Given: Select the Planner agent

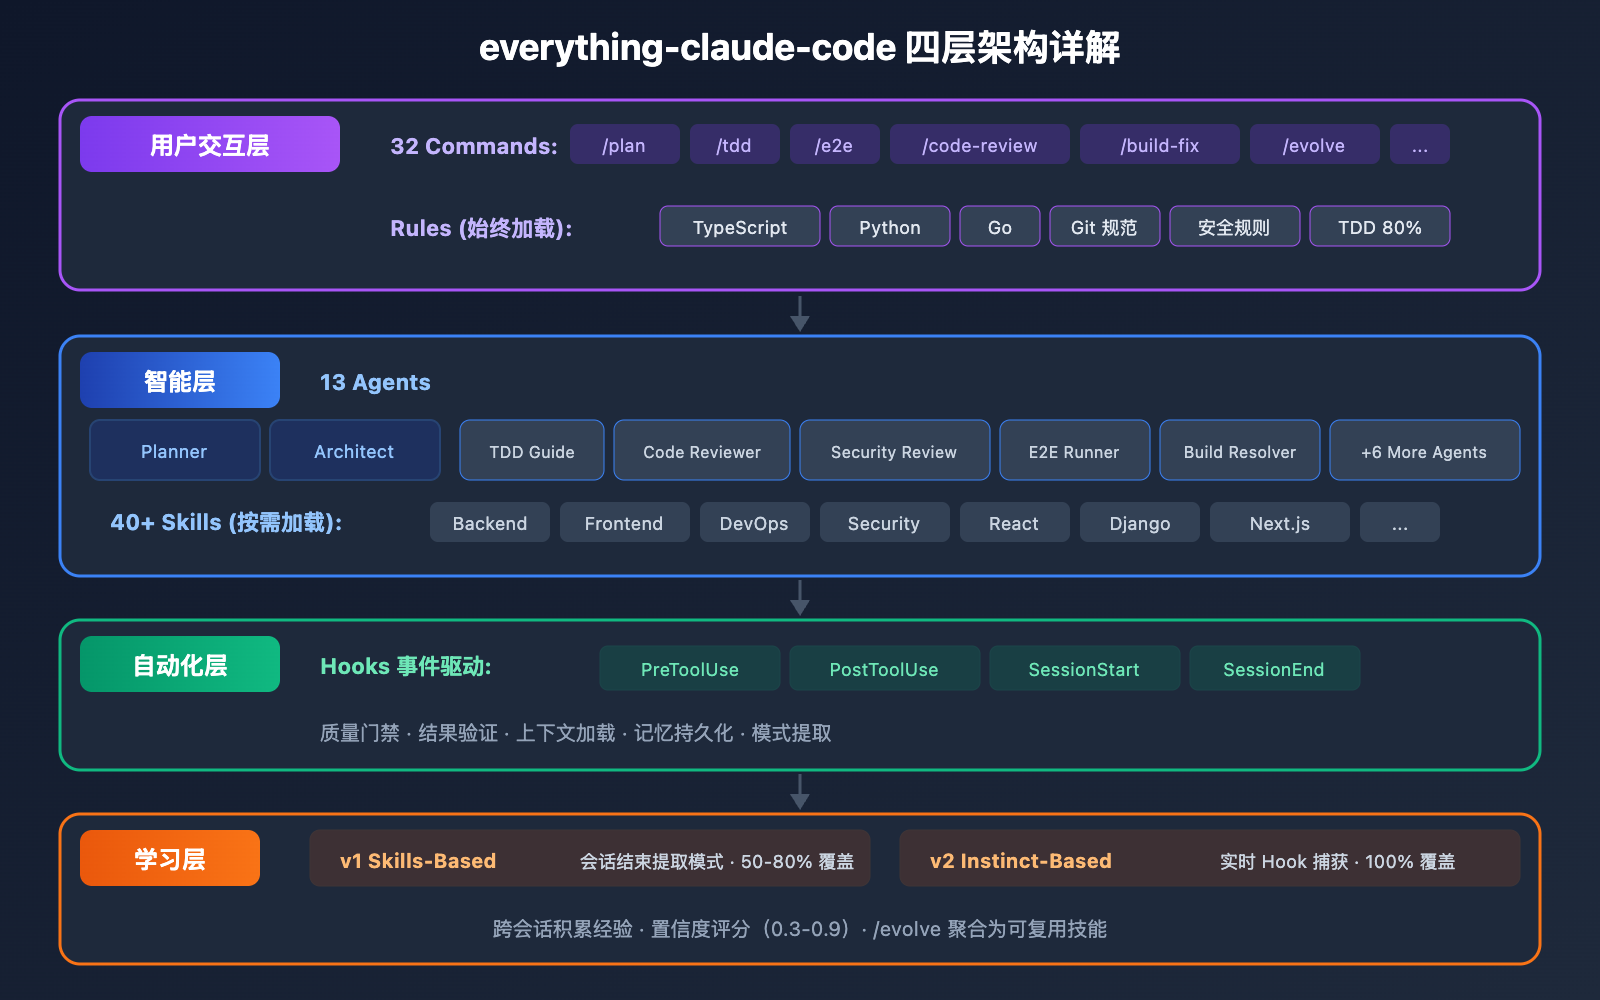Looking at the screenshot, I should pos(174,450).
